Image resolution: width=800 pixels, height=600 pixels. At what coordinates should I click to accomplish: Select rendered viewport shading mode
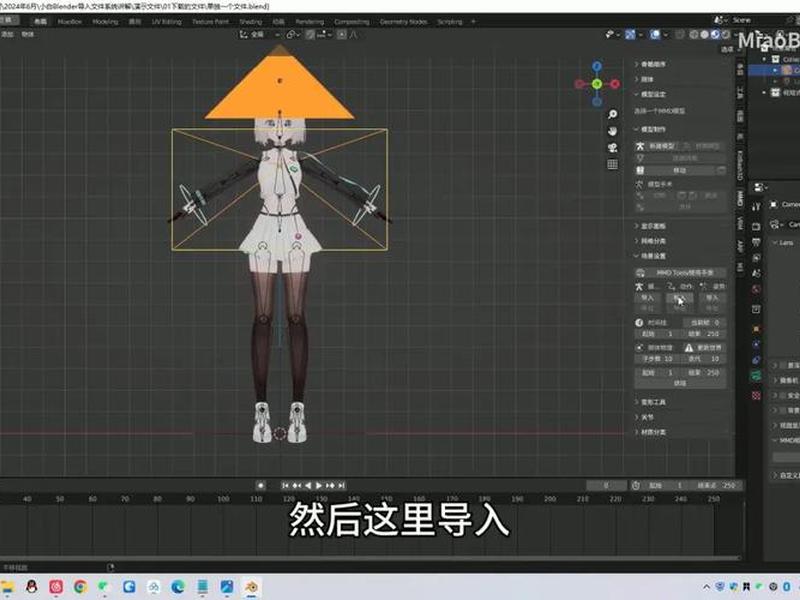726,34
